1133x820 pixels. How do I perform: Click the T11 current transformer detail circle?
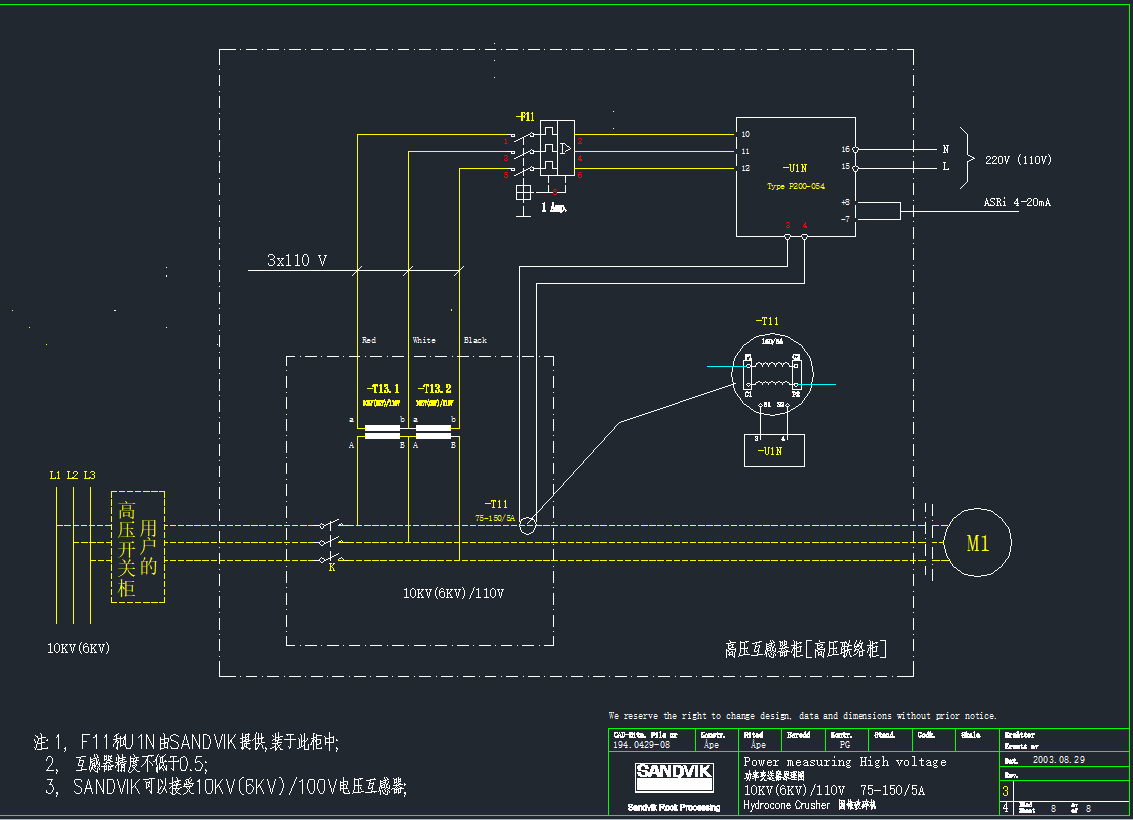(771, 373)
